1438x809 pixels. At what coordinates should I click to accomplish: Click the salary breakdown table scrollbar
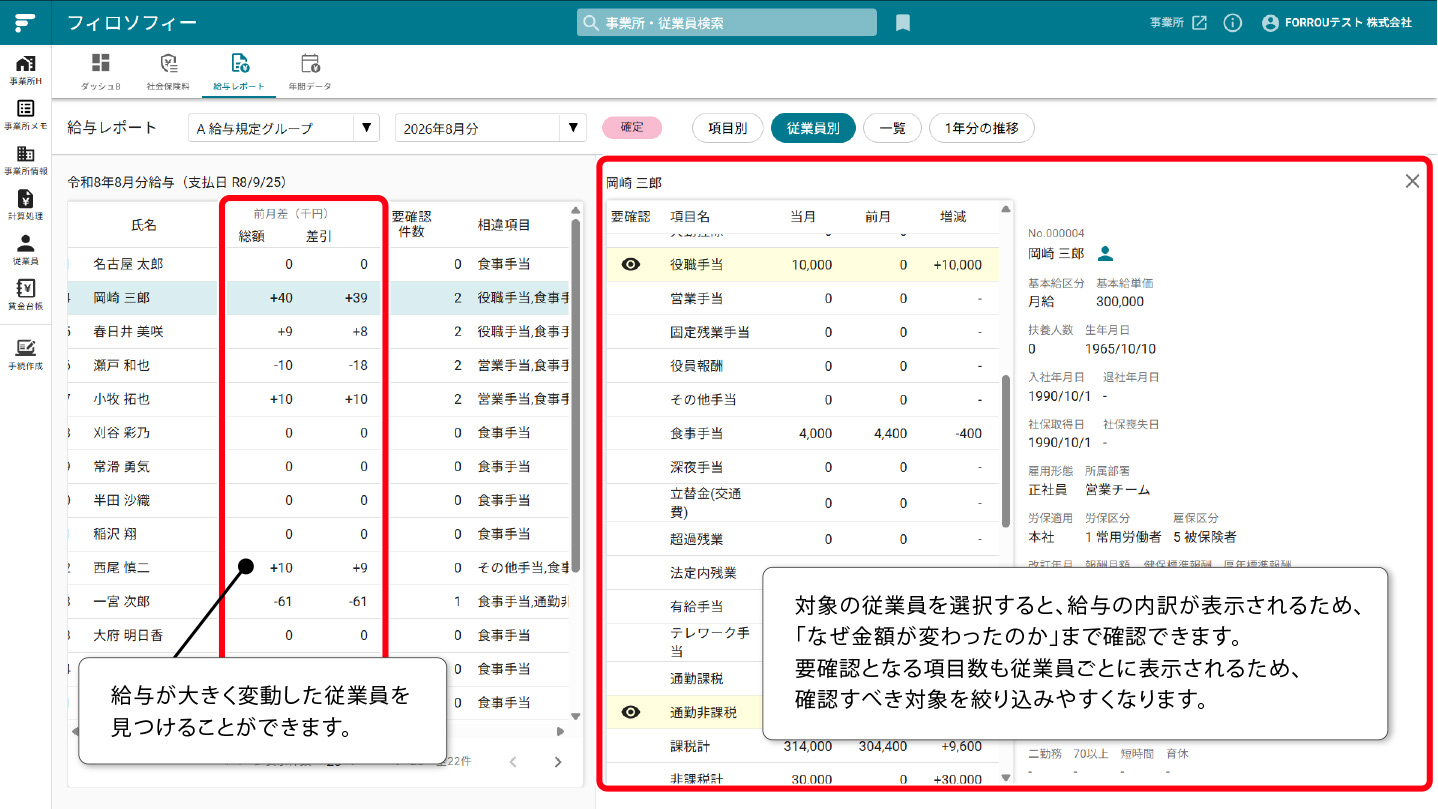(1006, 450)
